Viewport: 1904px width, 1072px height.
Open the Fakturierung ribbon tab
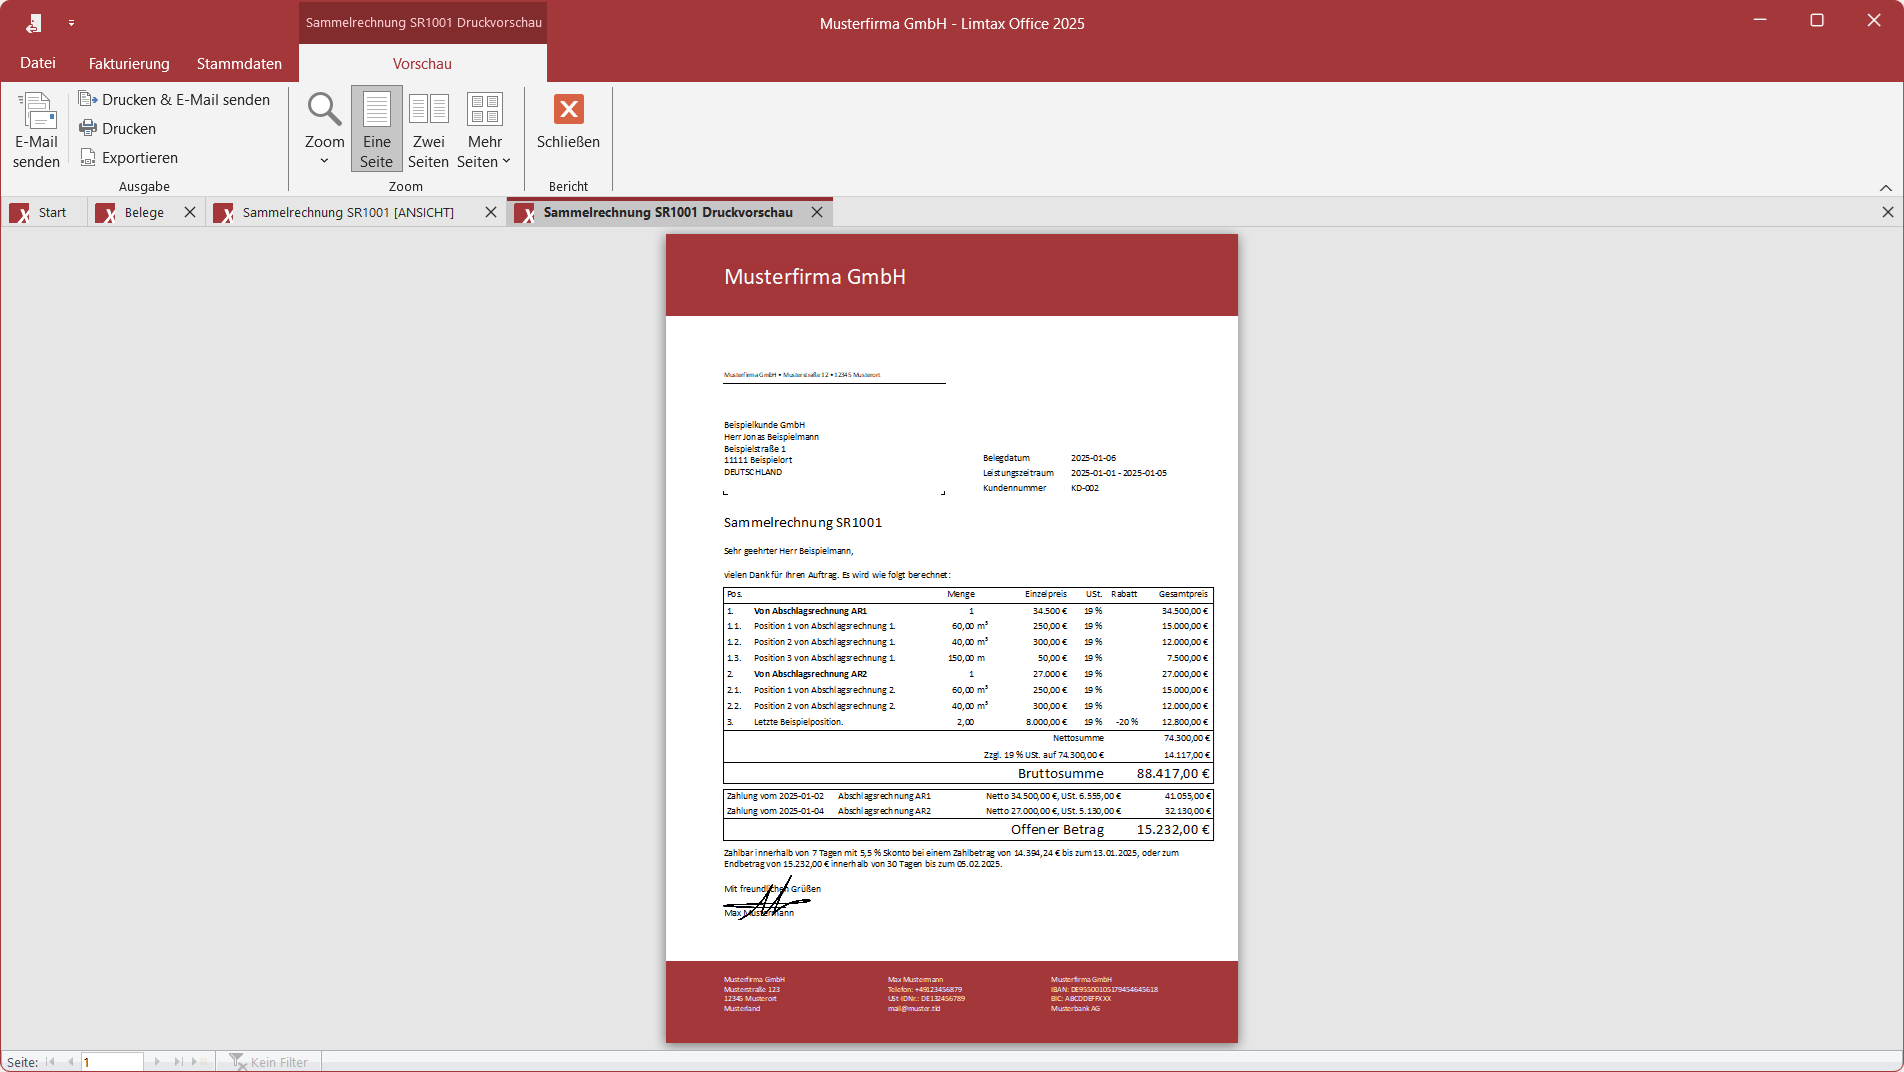129,63
